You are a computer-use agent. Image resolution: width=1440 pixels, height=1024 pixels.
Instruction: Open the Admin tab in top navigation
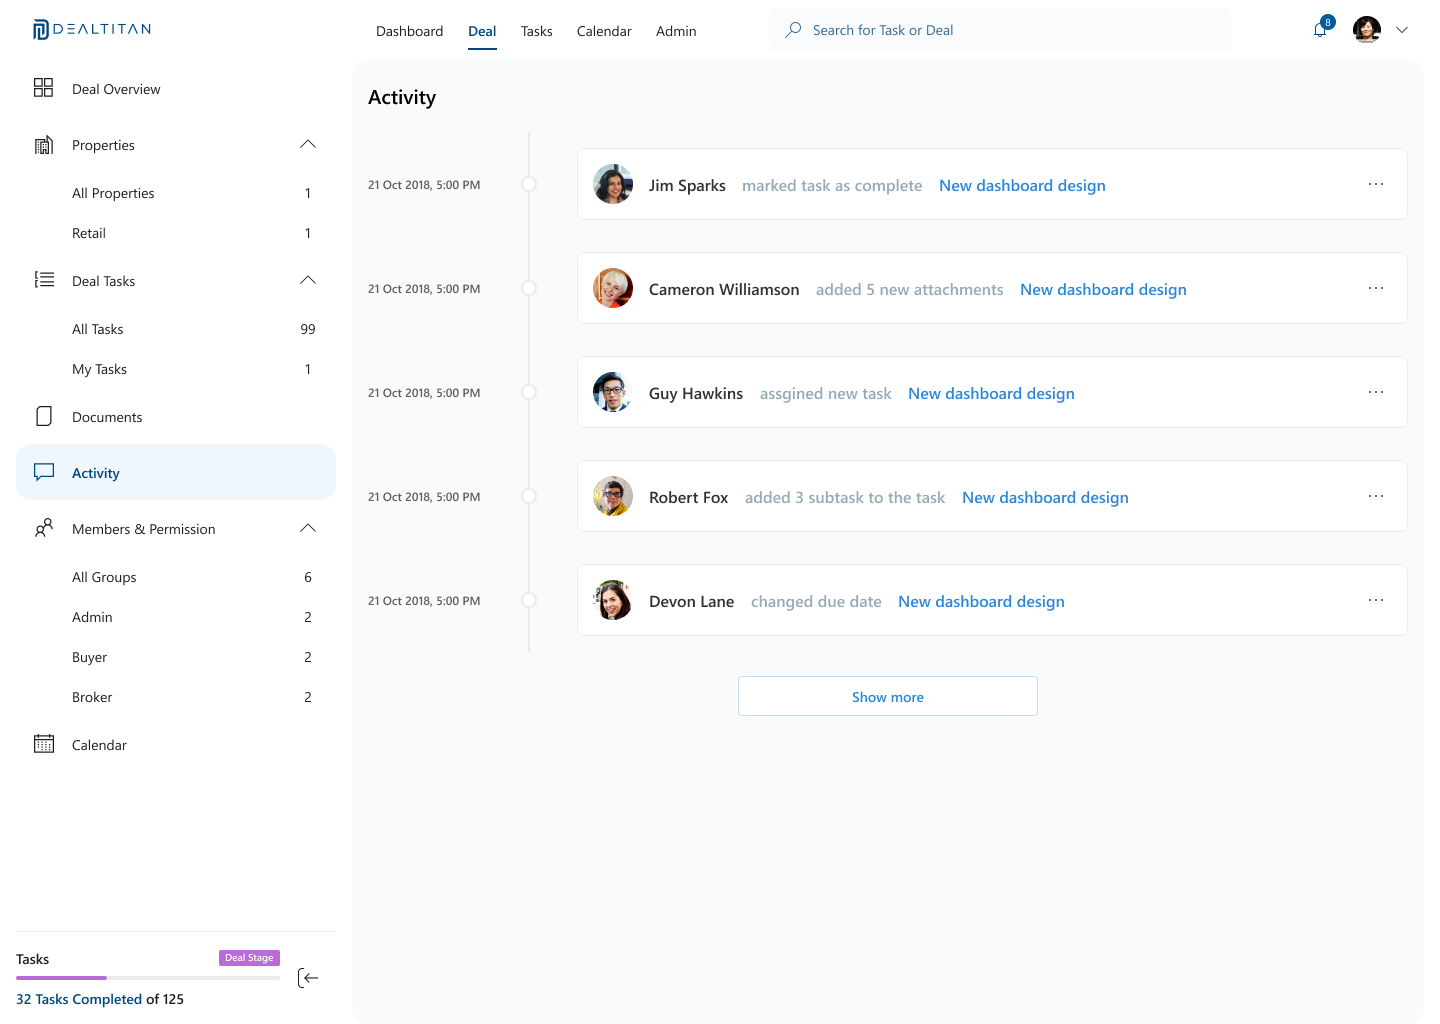click(676, 31)
